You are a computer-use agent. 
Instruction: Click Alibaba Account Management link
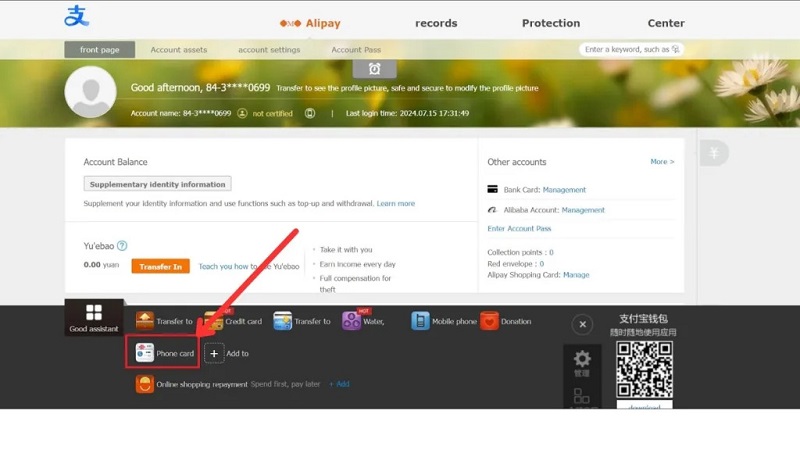coord(583,210)
